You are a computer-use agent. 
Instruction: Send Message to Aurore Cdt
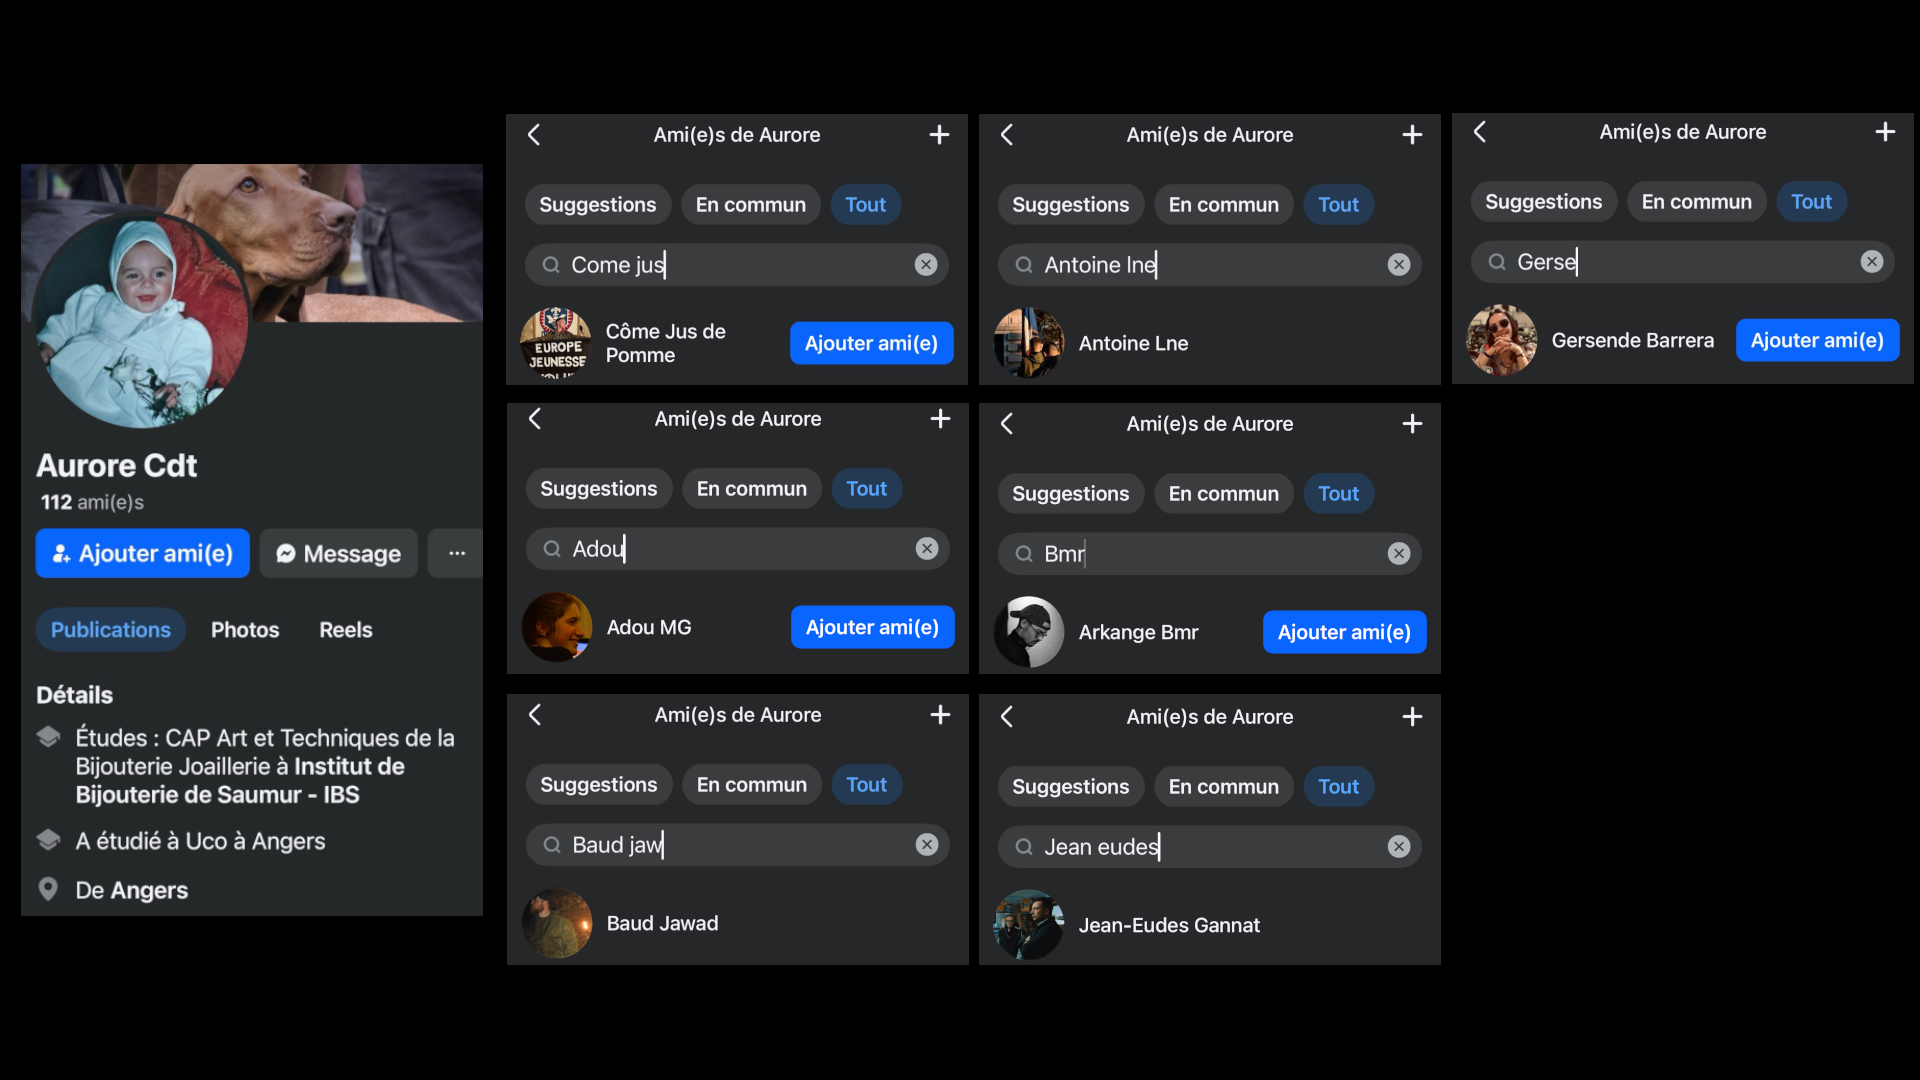tap(339, 554)
